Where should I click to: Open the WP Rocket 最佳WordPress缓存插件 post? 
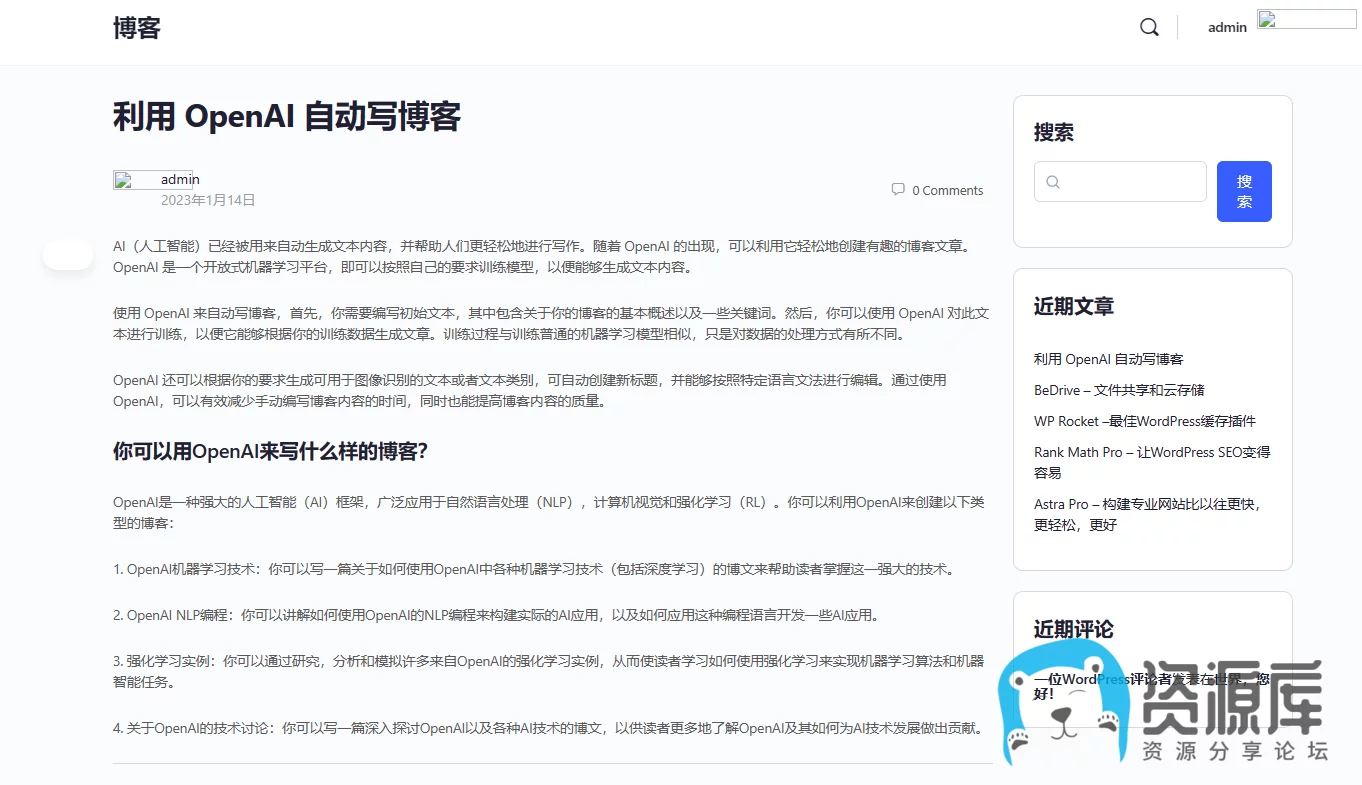(x=1144, y=421)
